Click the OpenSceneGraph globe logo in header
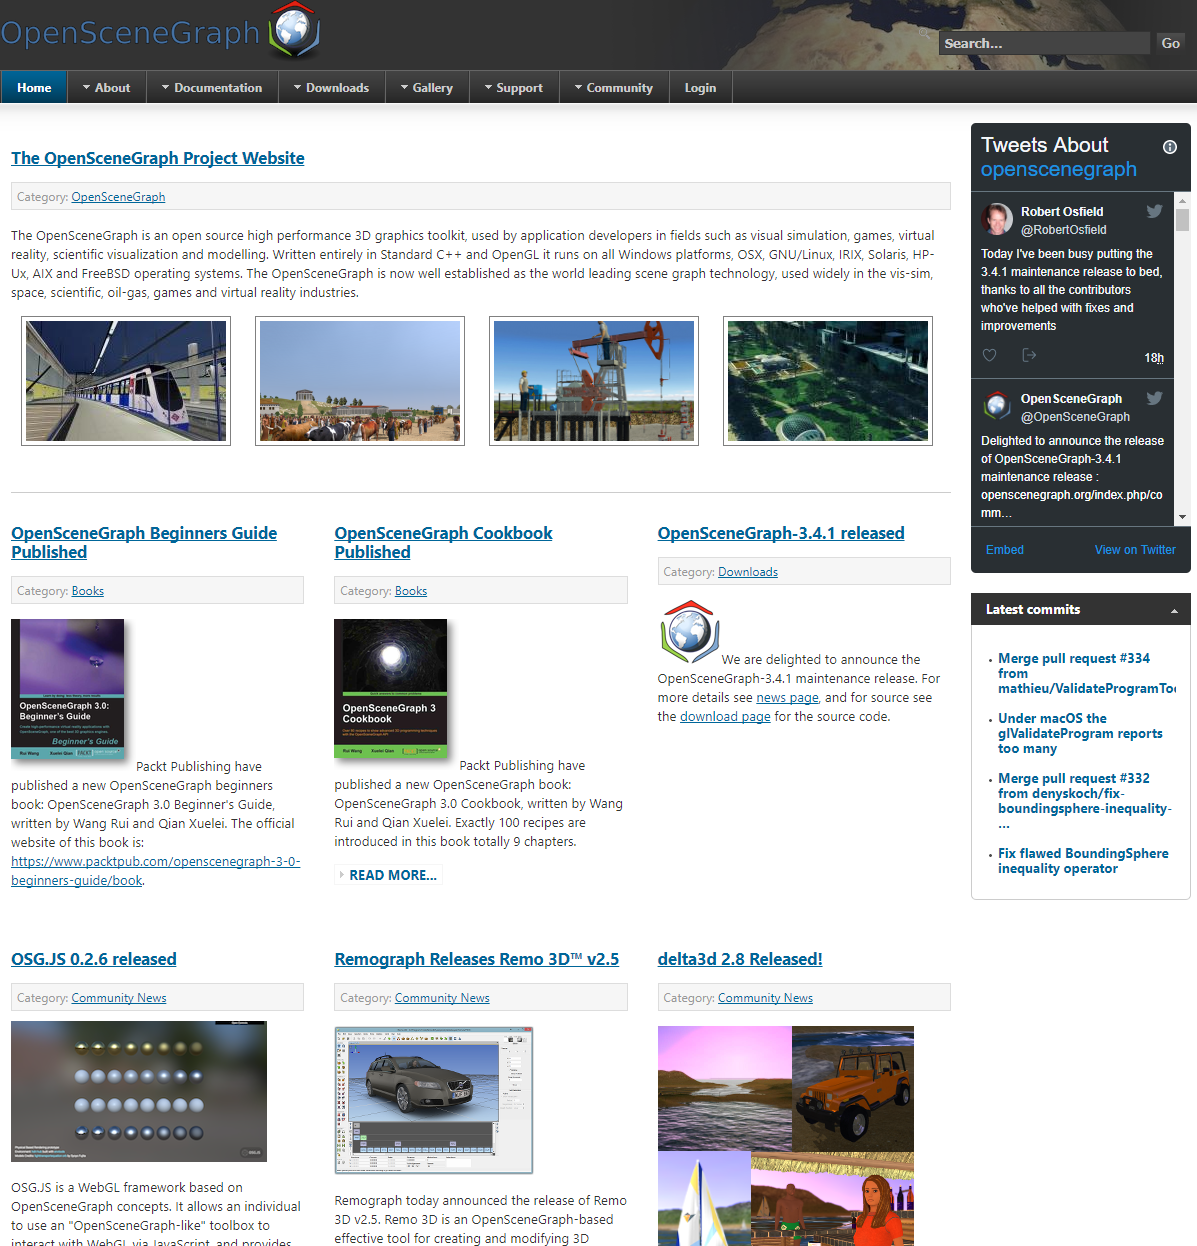1197x1246 pixels. 295,29
